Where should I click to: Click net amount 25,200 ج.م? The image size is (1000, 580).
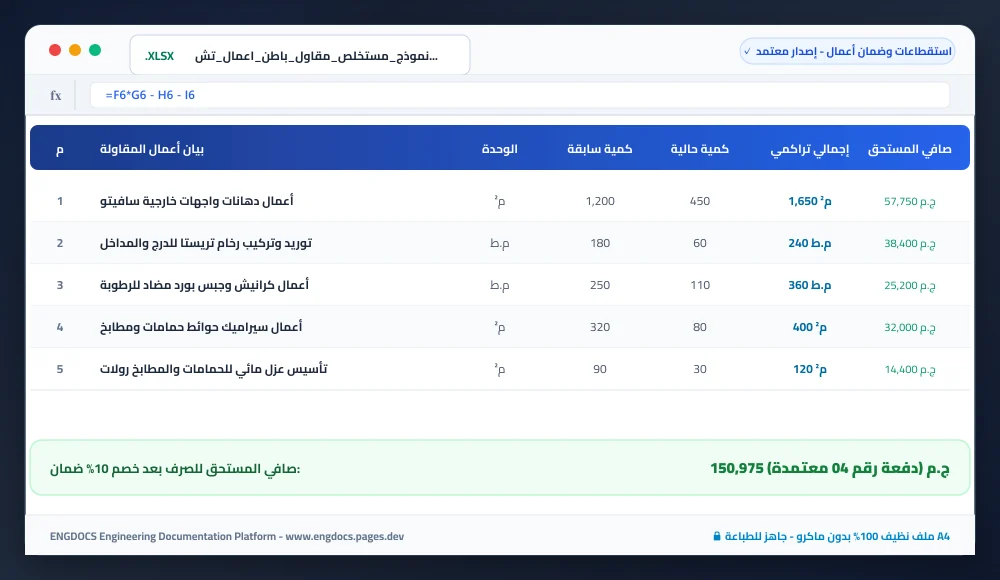pyautogui.click(x=909, y=286)
